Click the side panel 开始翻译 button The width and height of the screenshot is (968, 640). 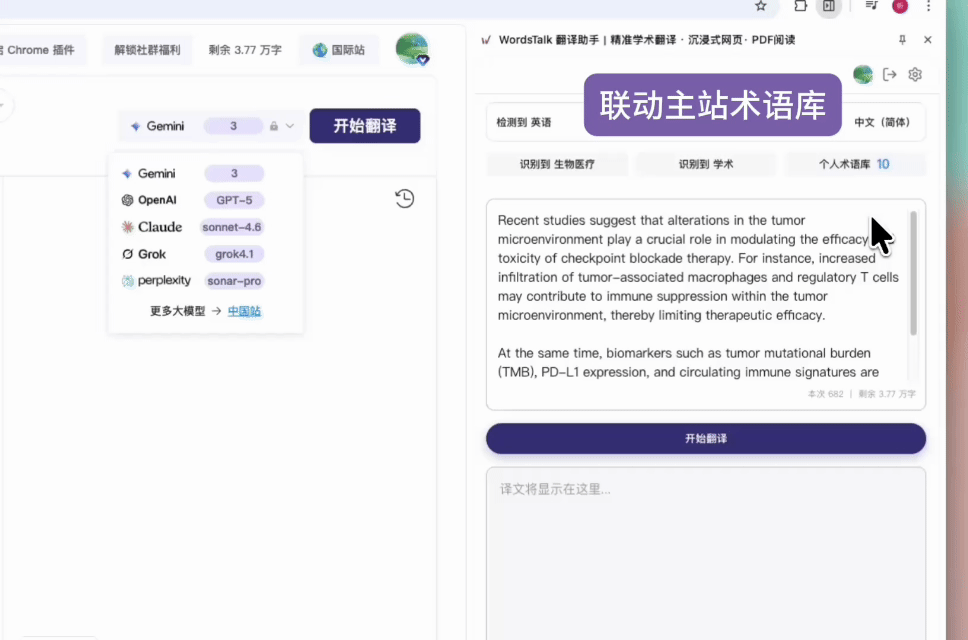click(706, 439)
